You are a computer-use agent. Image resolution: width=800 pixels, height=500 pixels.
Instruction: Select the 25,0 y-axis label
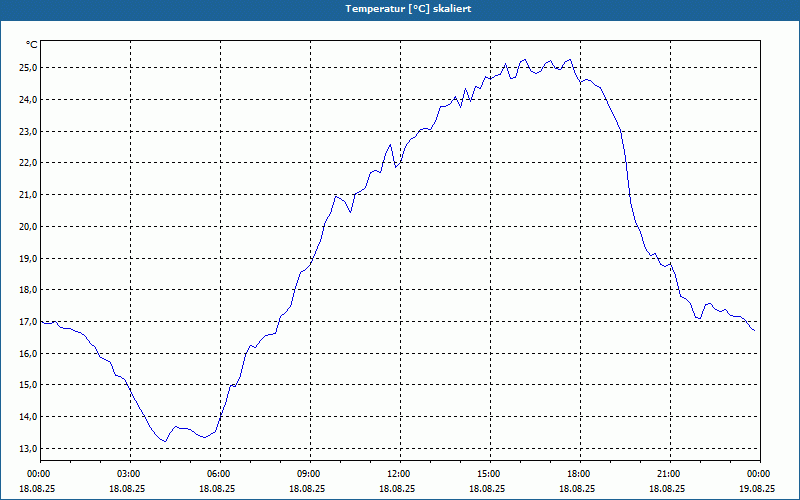pyautogui.click(x=29, y=68)
